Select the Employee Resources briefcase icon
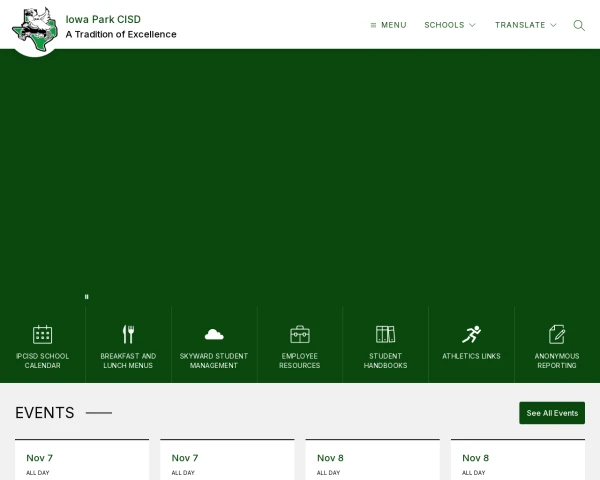The width and height of the screenshot is (600, 480). (300, 335)
